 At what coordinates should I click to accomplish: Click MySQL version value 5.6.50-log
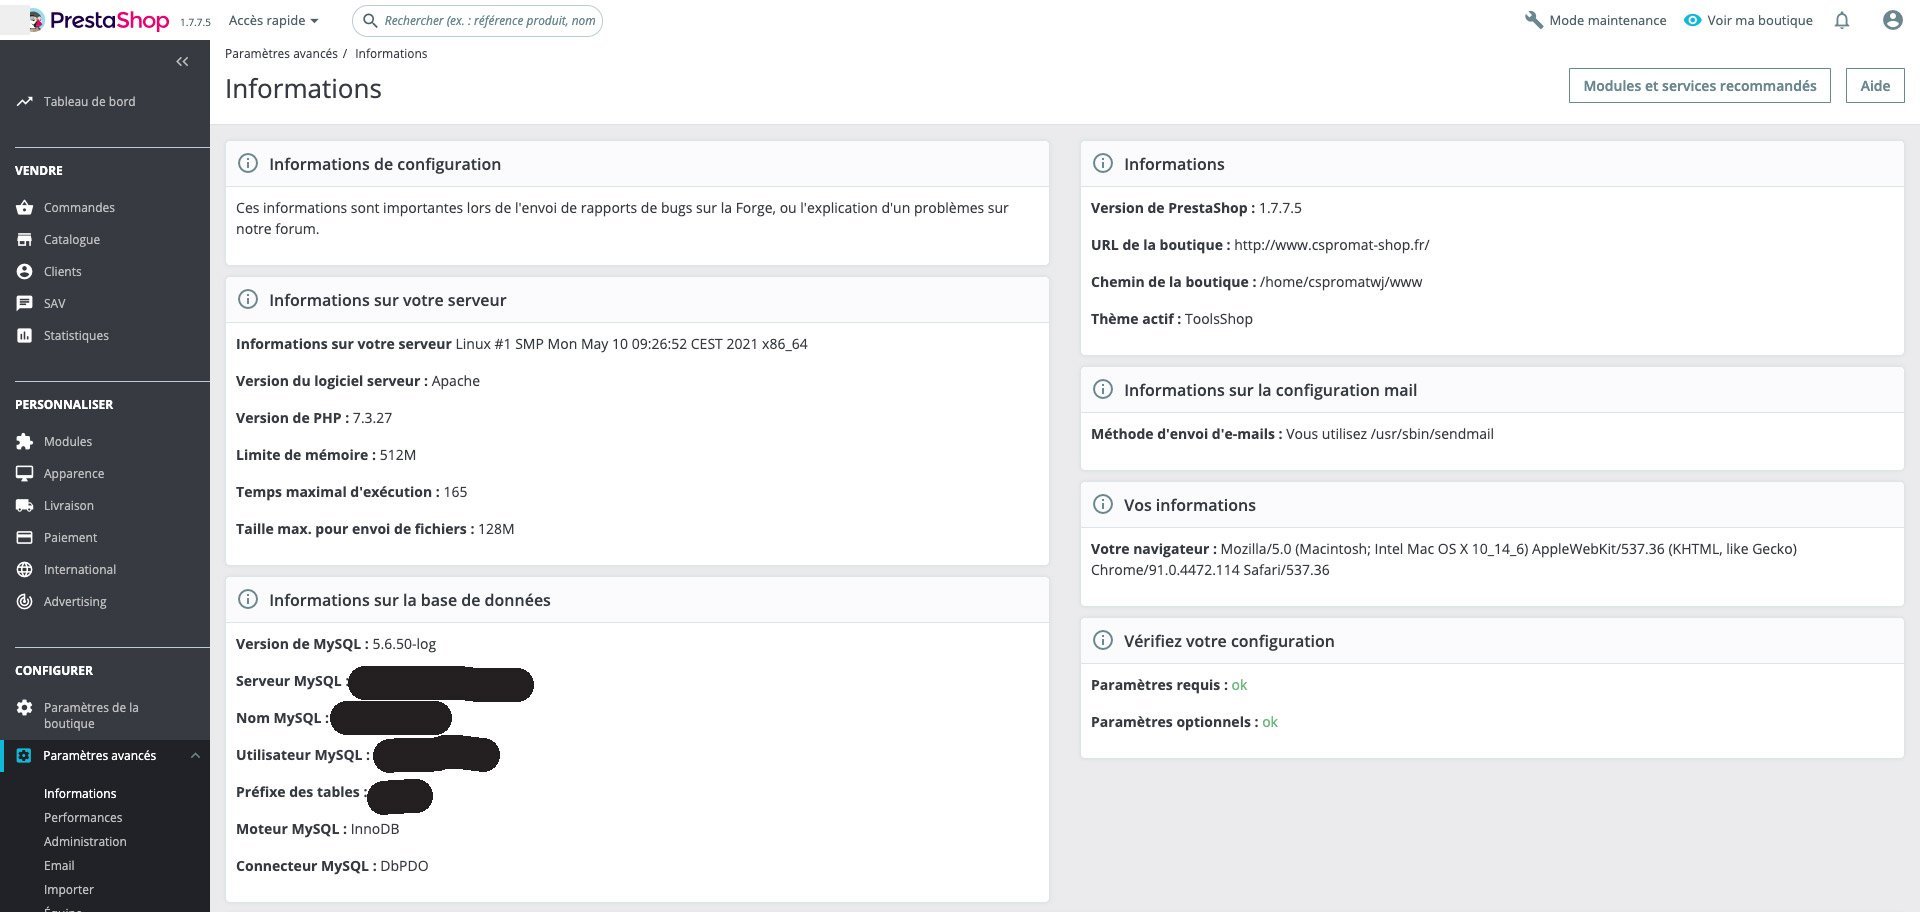404,644
